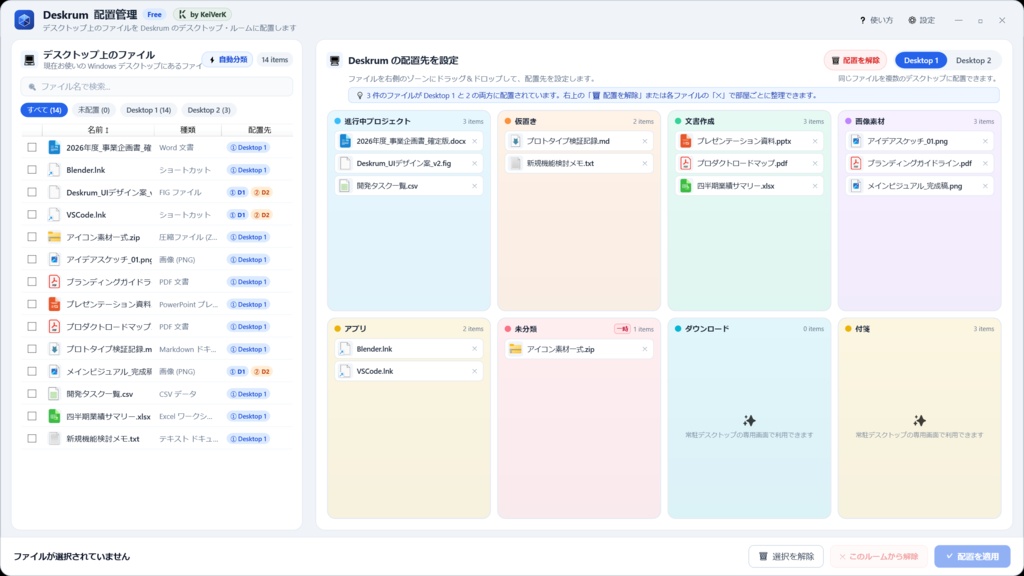Switch to the Desktop 1 room layout
Image resolution: width=1024 pixels, height=576 pixels.
pos(921,60)
